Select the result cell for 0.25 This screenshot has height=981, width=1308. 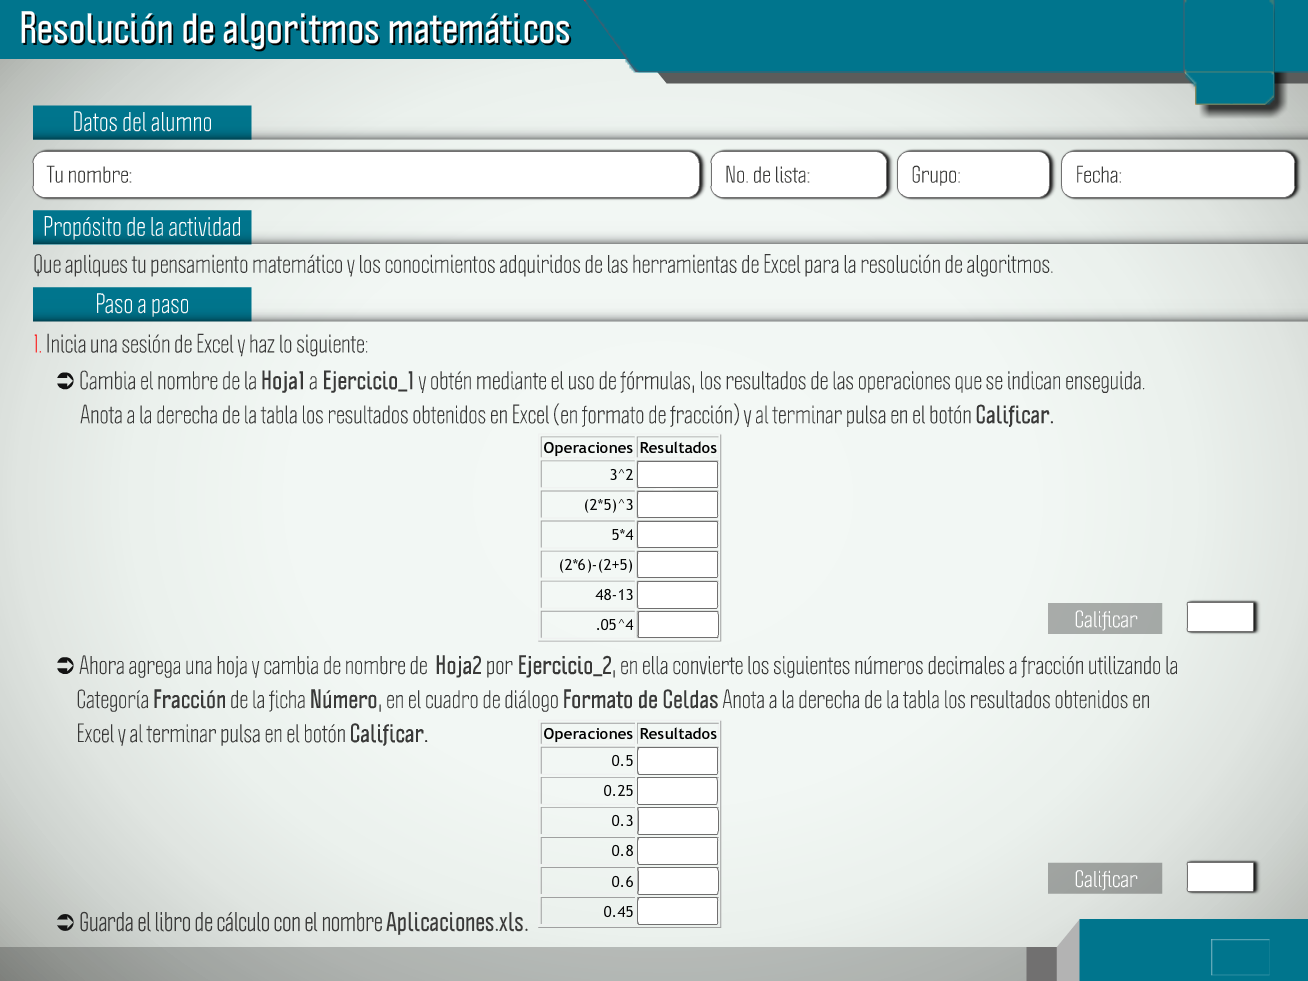click(677, 791)
